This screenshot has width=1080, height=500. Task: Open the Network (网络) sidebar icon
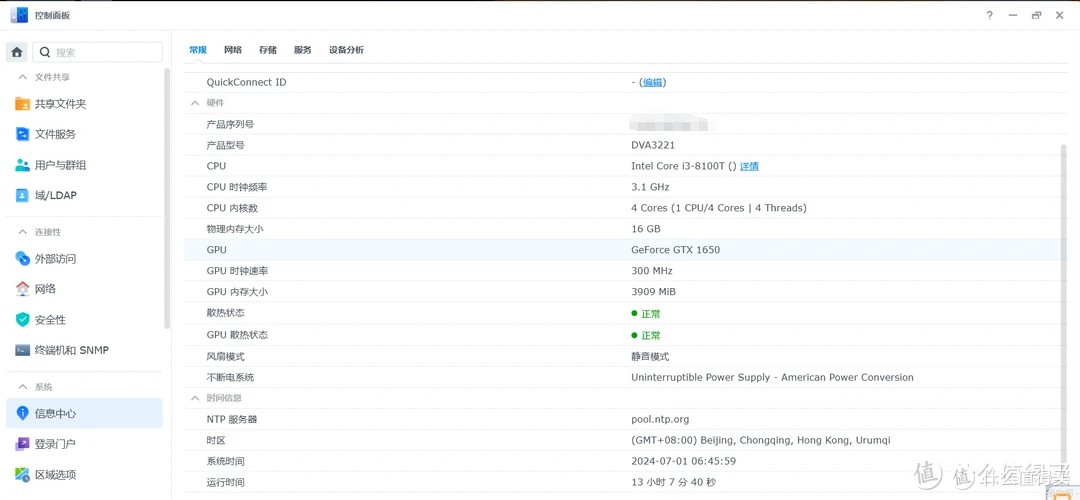(23, 289)
